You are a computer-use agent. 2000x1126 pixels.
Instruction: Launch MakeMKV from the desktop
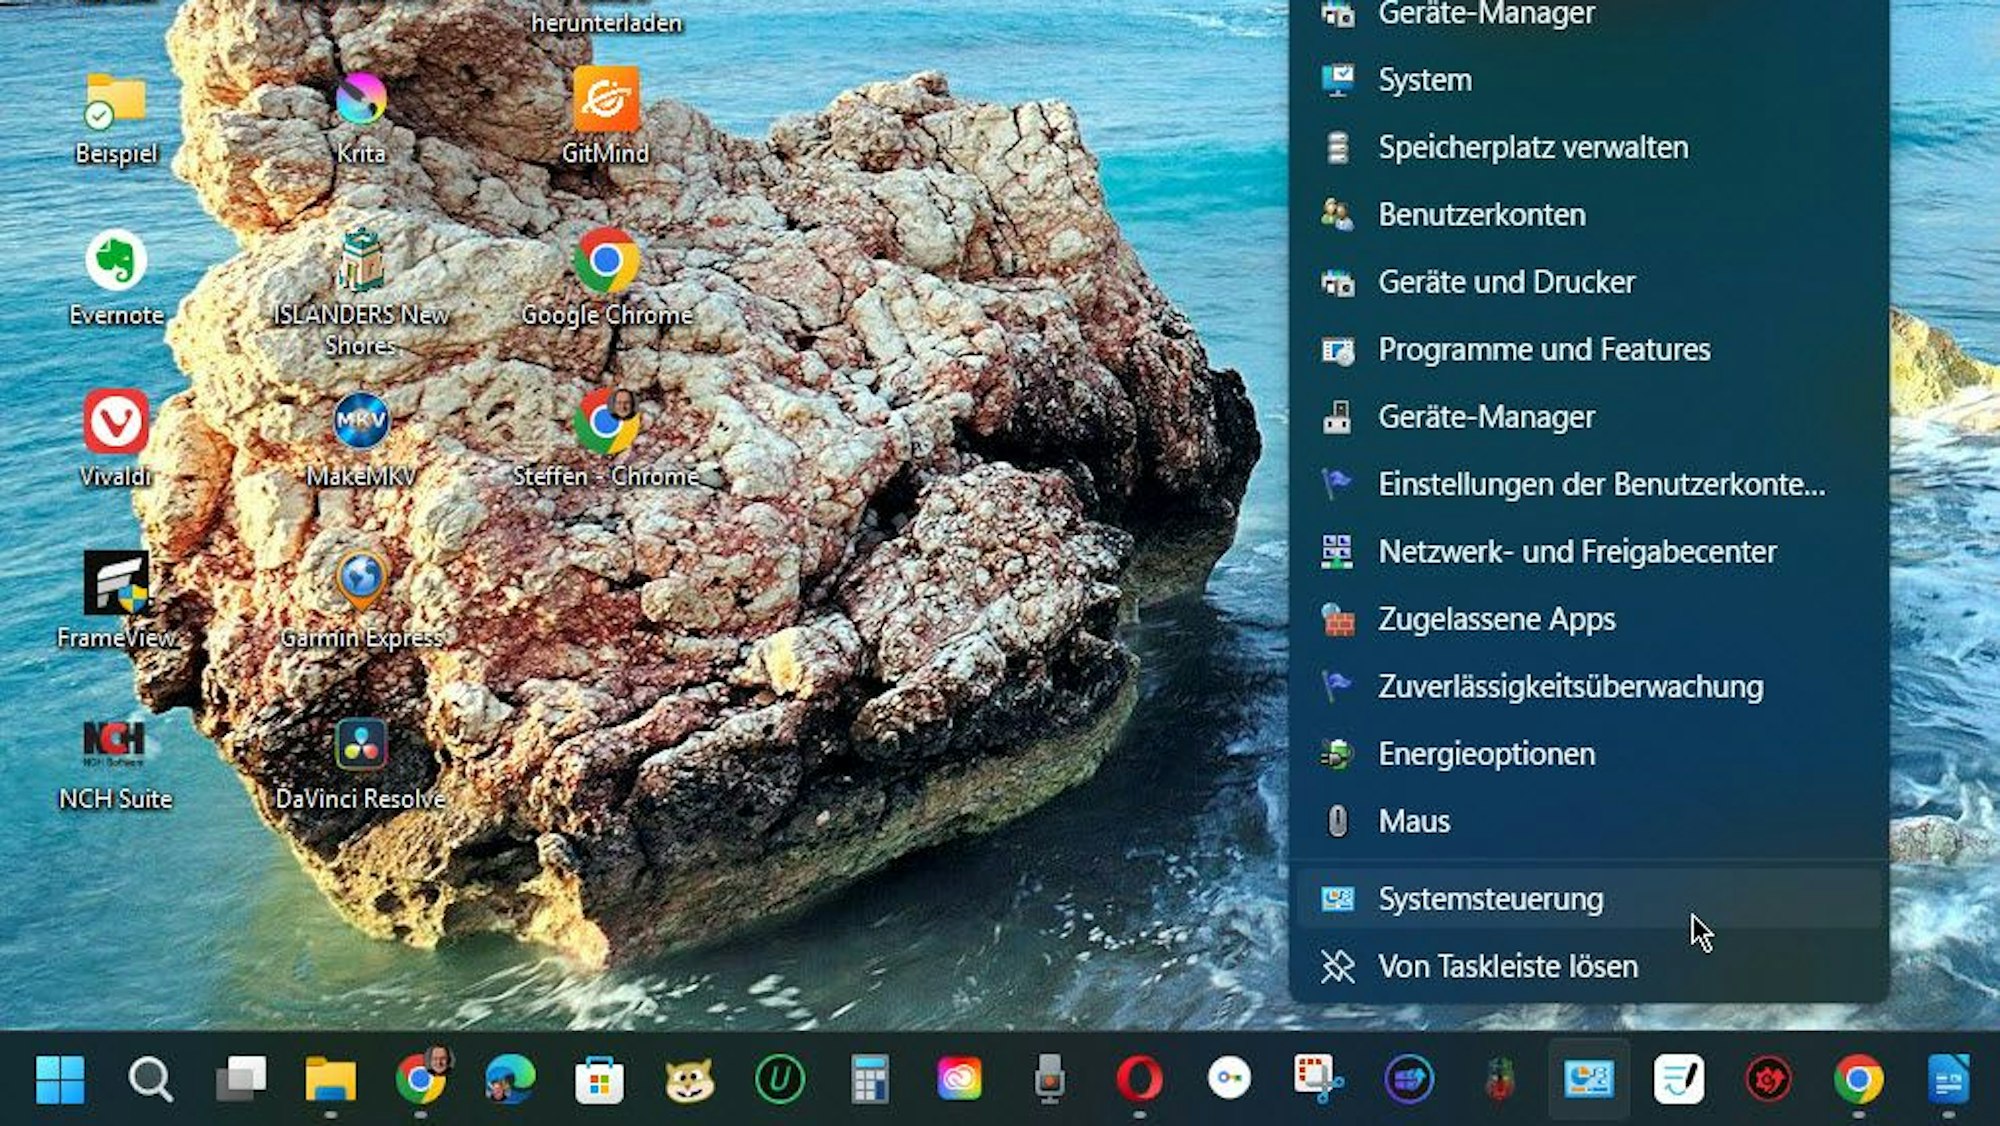click(x=363, y=422)
